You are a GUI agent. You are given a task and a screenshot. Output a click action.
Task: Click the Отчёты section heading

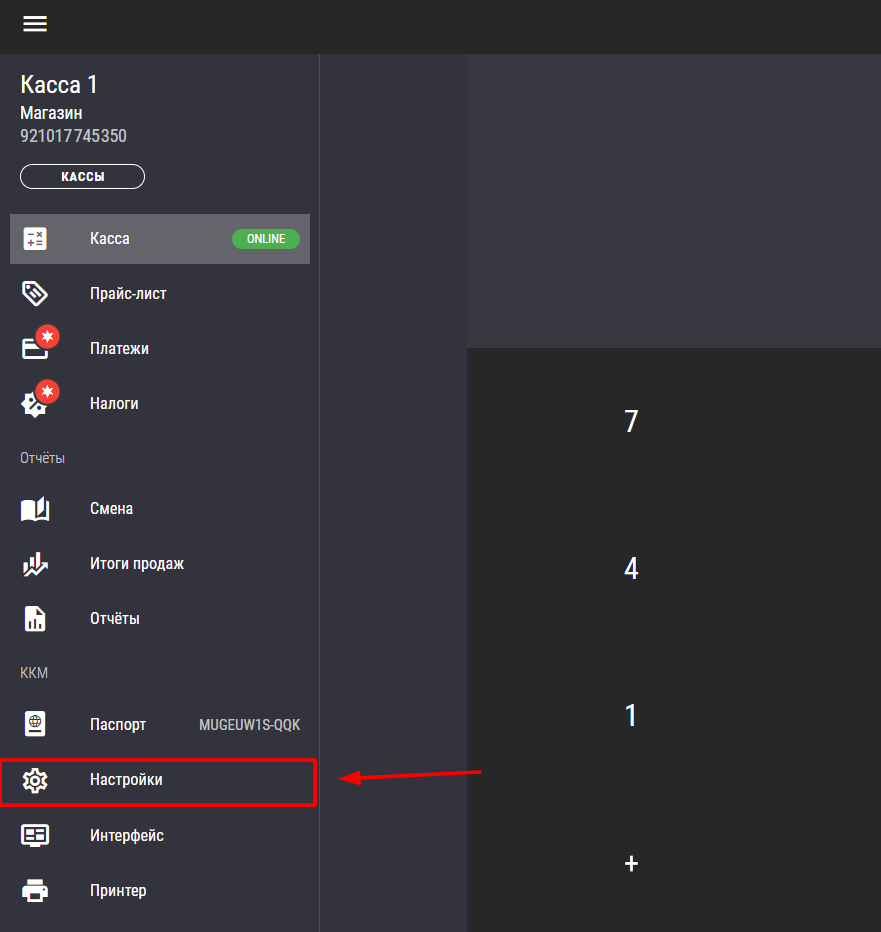point(42,458)
